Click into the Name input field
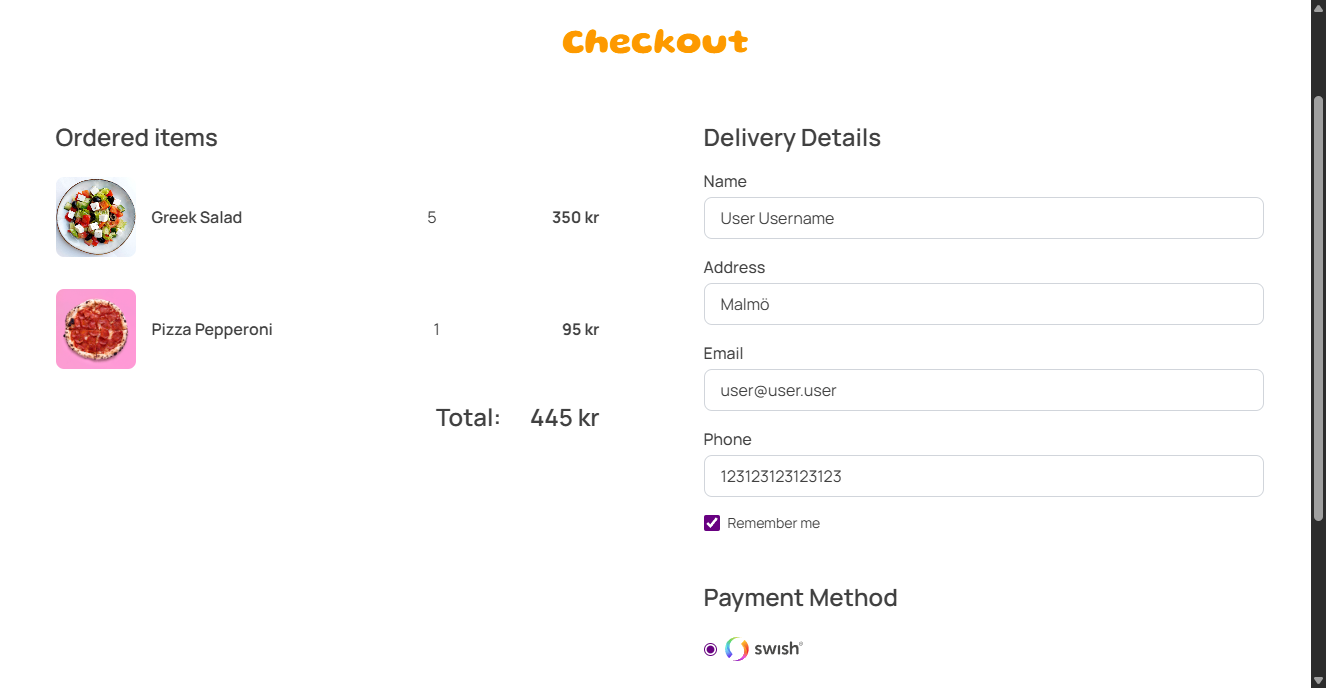Screen dimensions: 1326x688 pyautogui.click(x=984, y=218)
